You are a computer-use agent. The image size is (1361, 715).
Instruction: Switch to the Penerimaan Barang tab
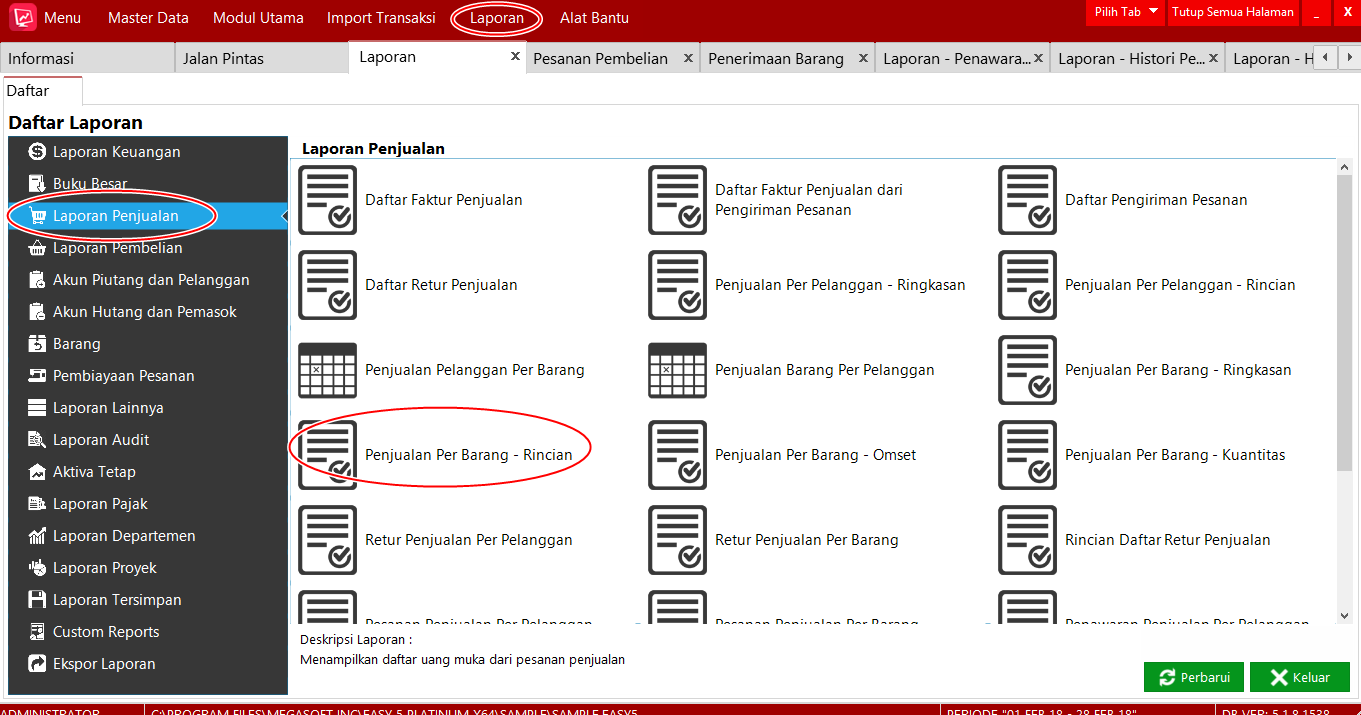[777, 58]
